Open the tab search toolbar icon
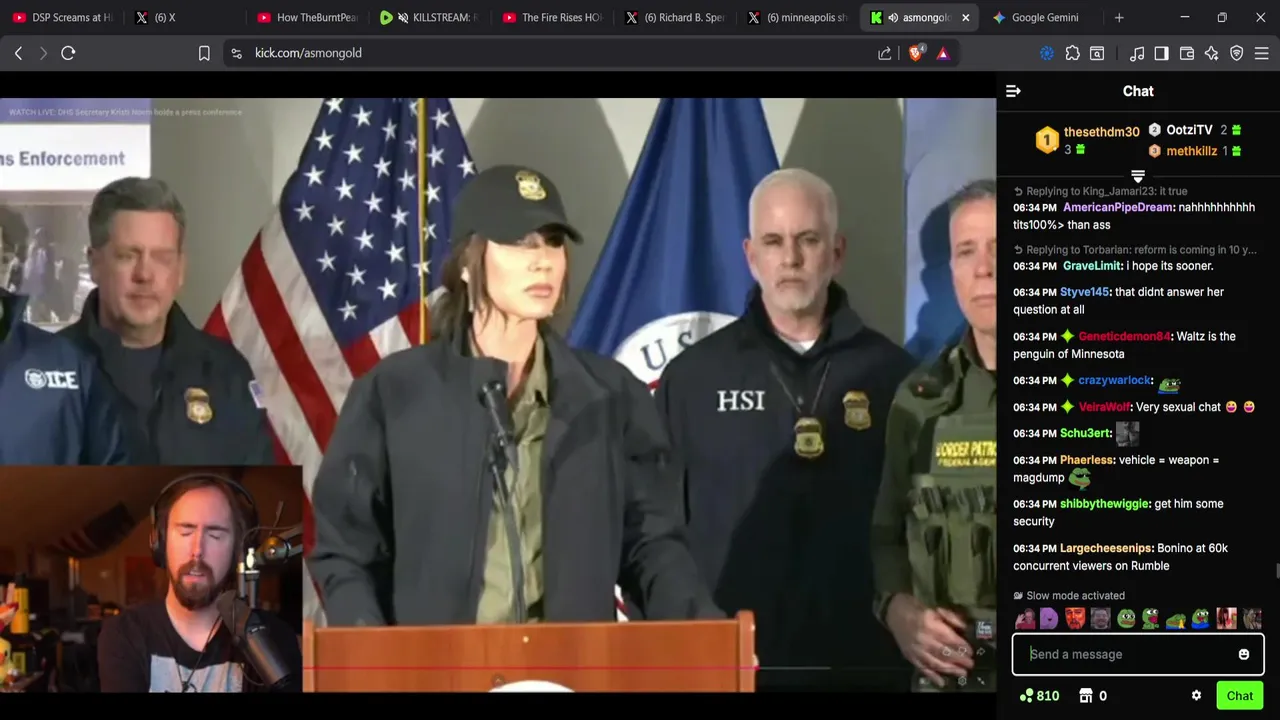The image size is (1280, 720). point(1097,53)
